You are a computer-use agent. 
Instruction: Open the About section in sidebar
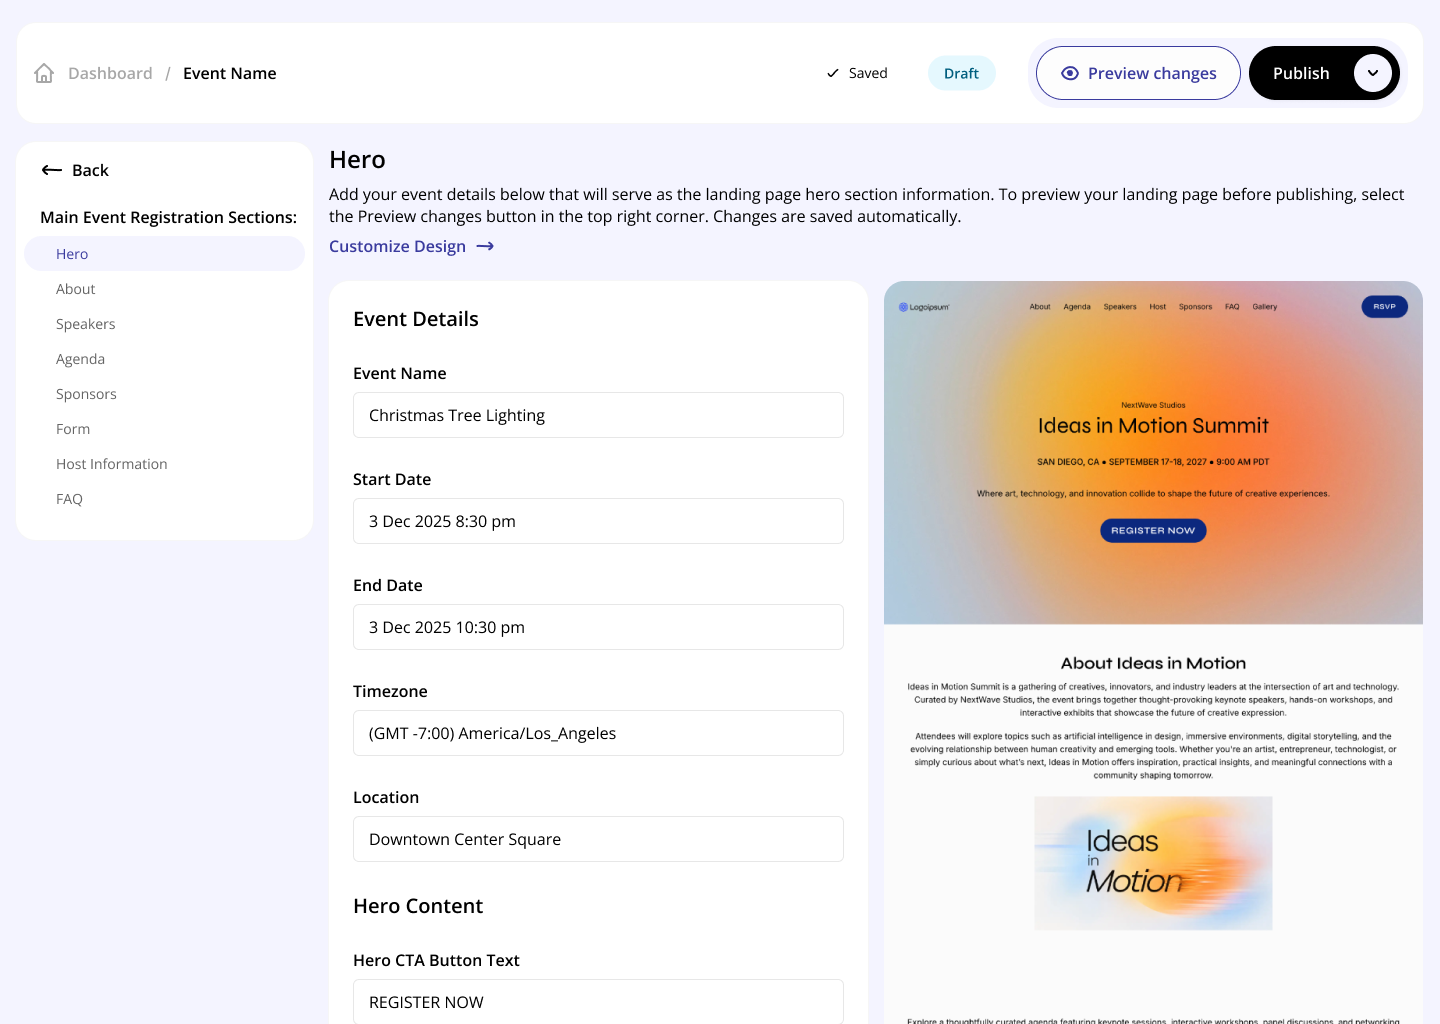pyautogui.click(x=75, y=289)
